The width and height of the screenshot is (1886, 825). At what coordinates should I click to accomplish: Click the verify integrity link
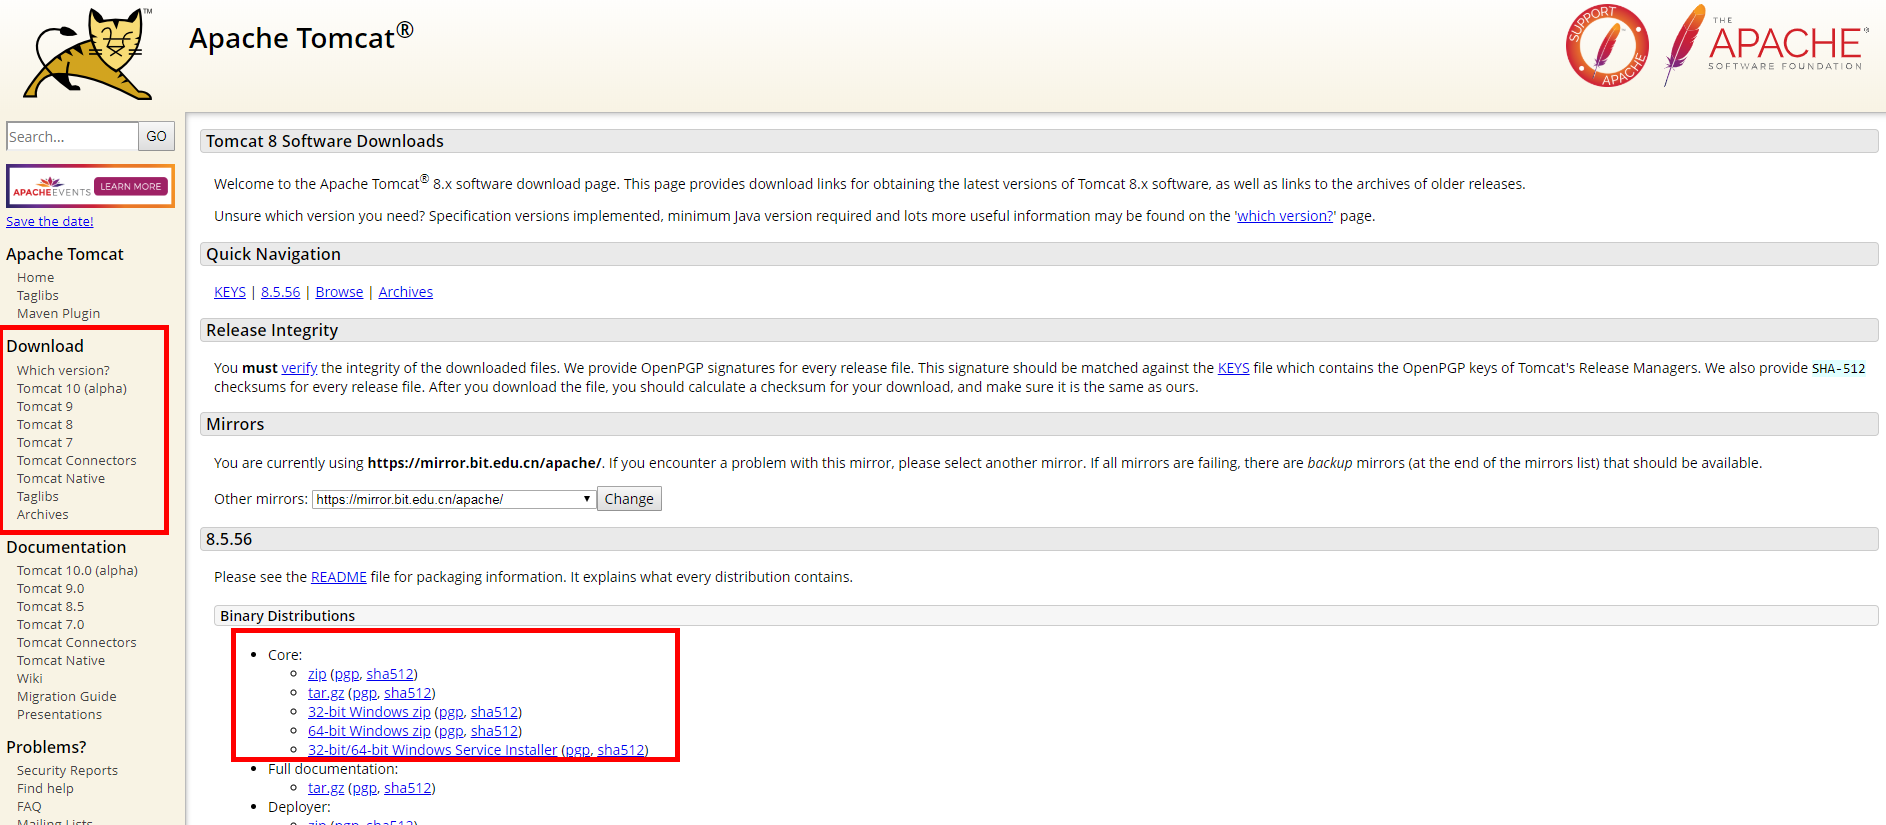coord(299,368)
